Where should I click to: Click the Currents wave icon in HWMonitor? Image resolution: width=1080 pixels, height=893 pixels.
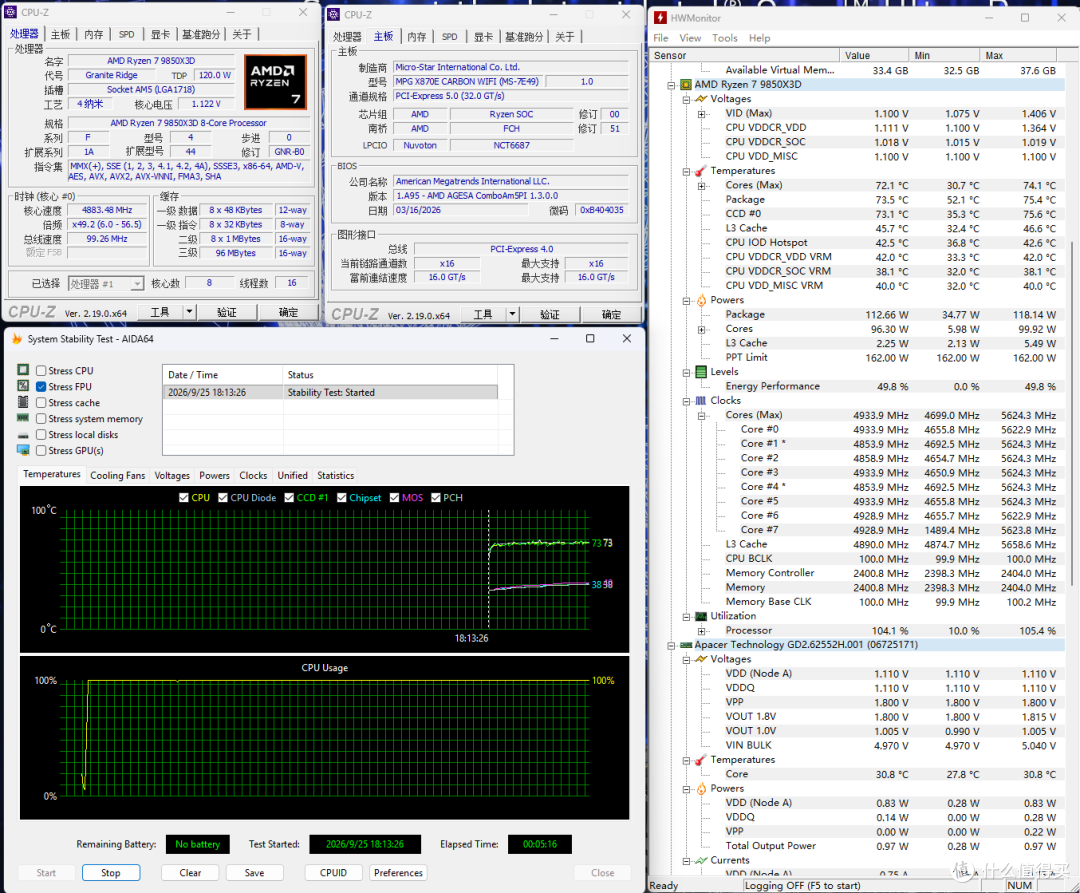click(701, 860)
